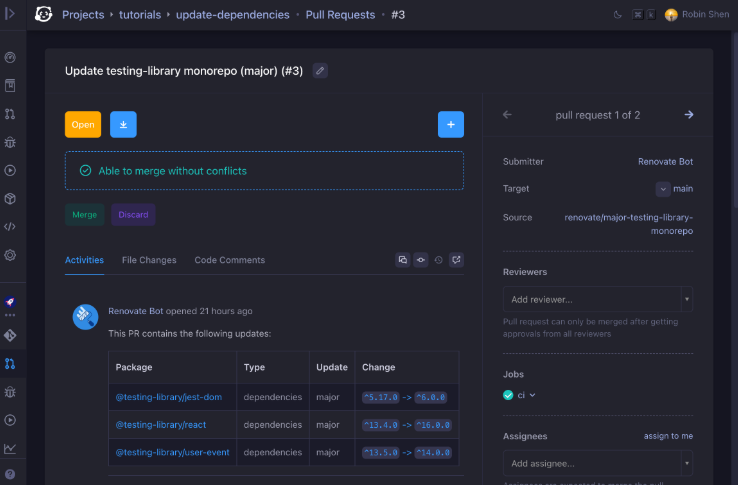The height and width of the screenshot is (485, 738).
Task: Click assign to me link
Action: point(668,436)
